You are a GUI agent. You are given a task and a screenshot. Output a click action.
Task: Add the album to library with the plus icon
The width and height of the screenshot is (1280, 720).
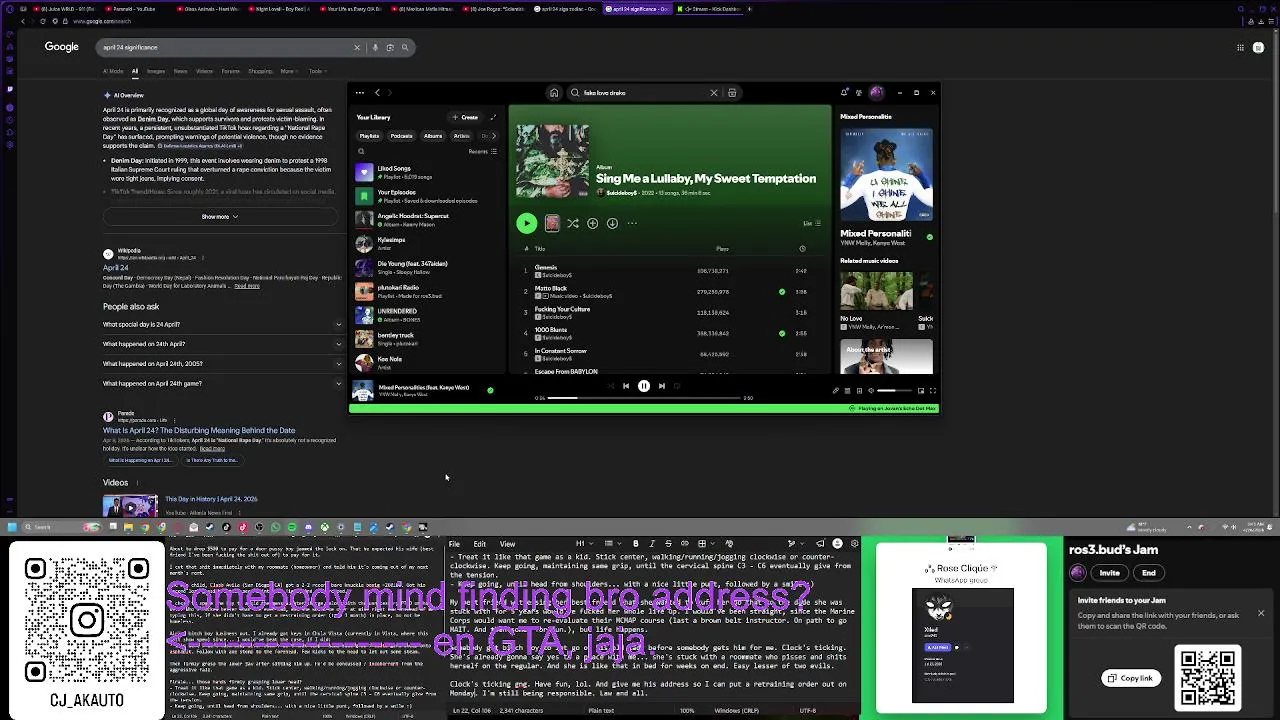pos(592,224)
